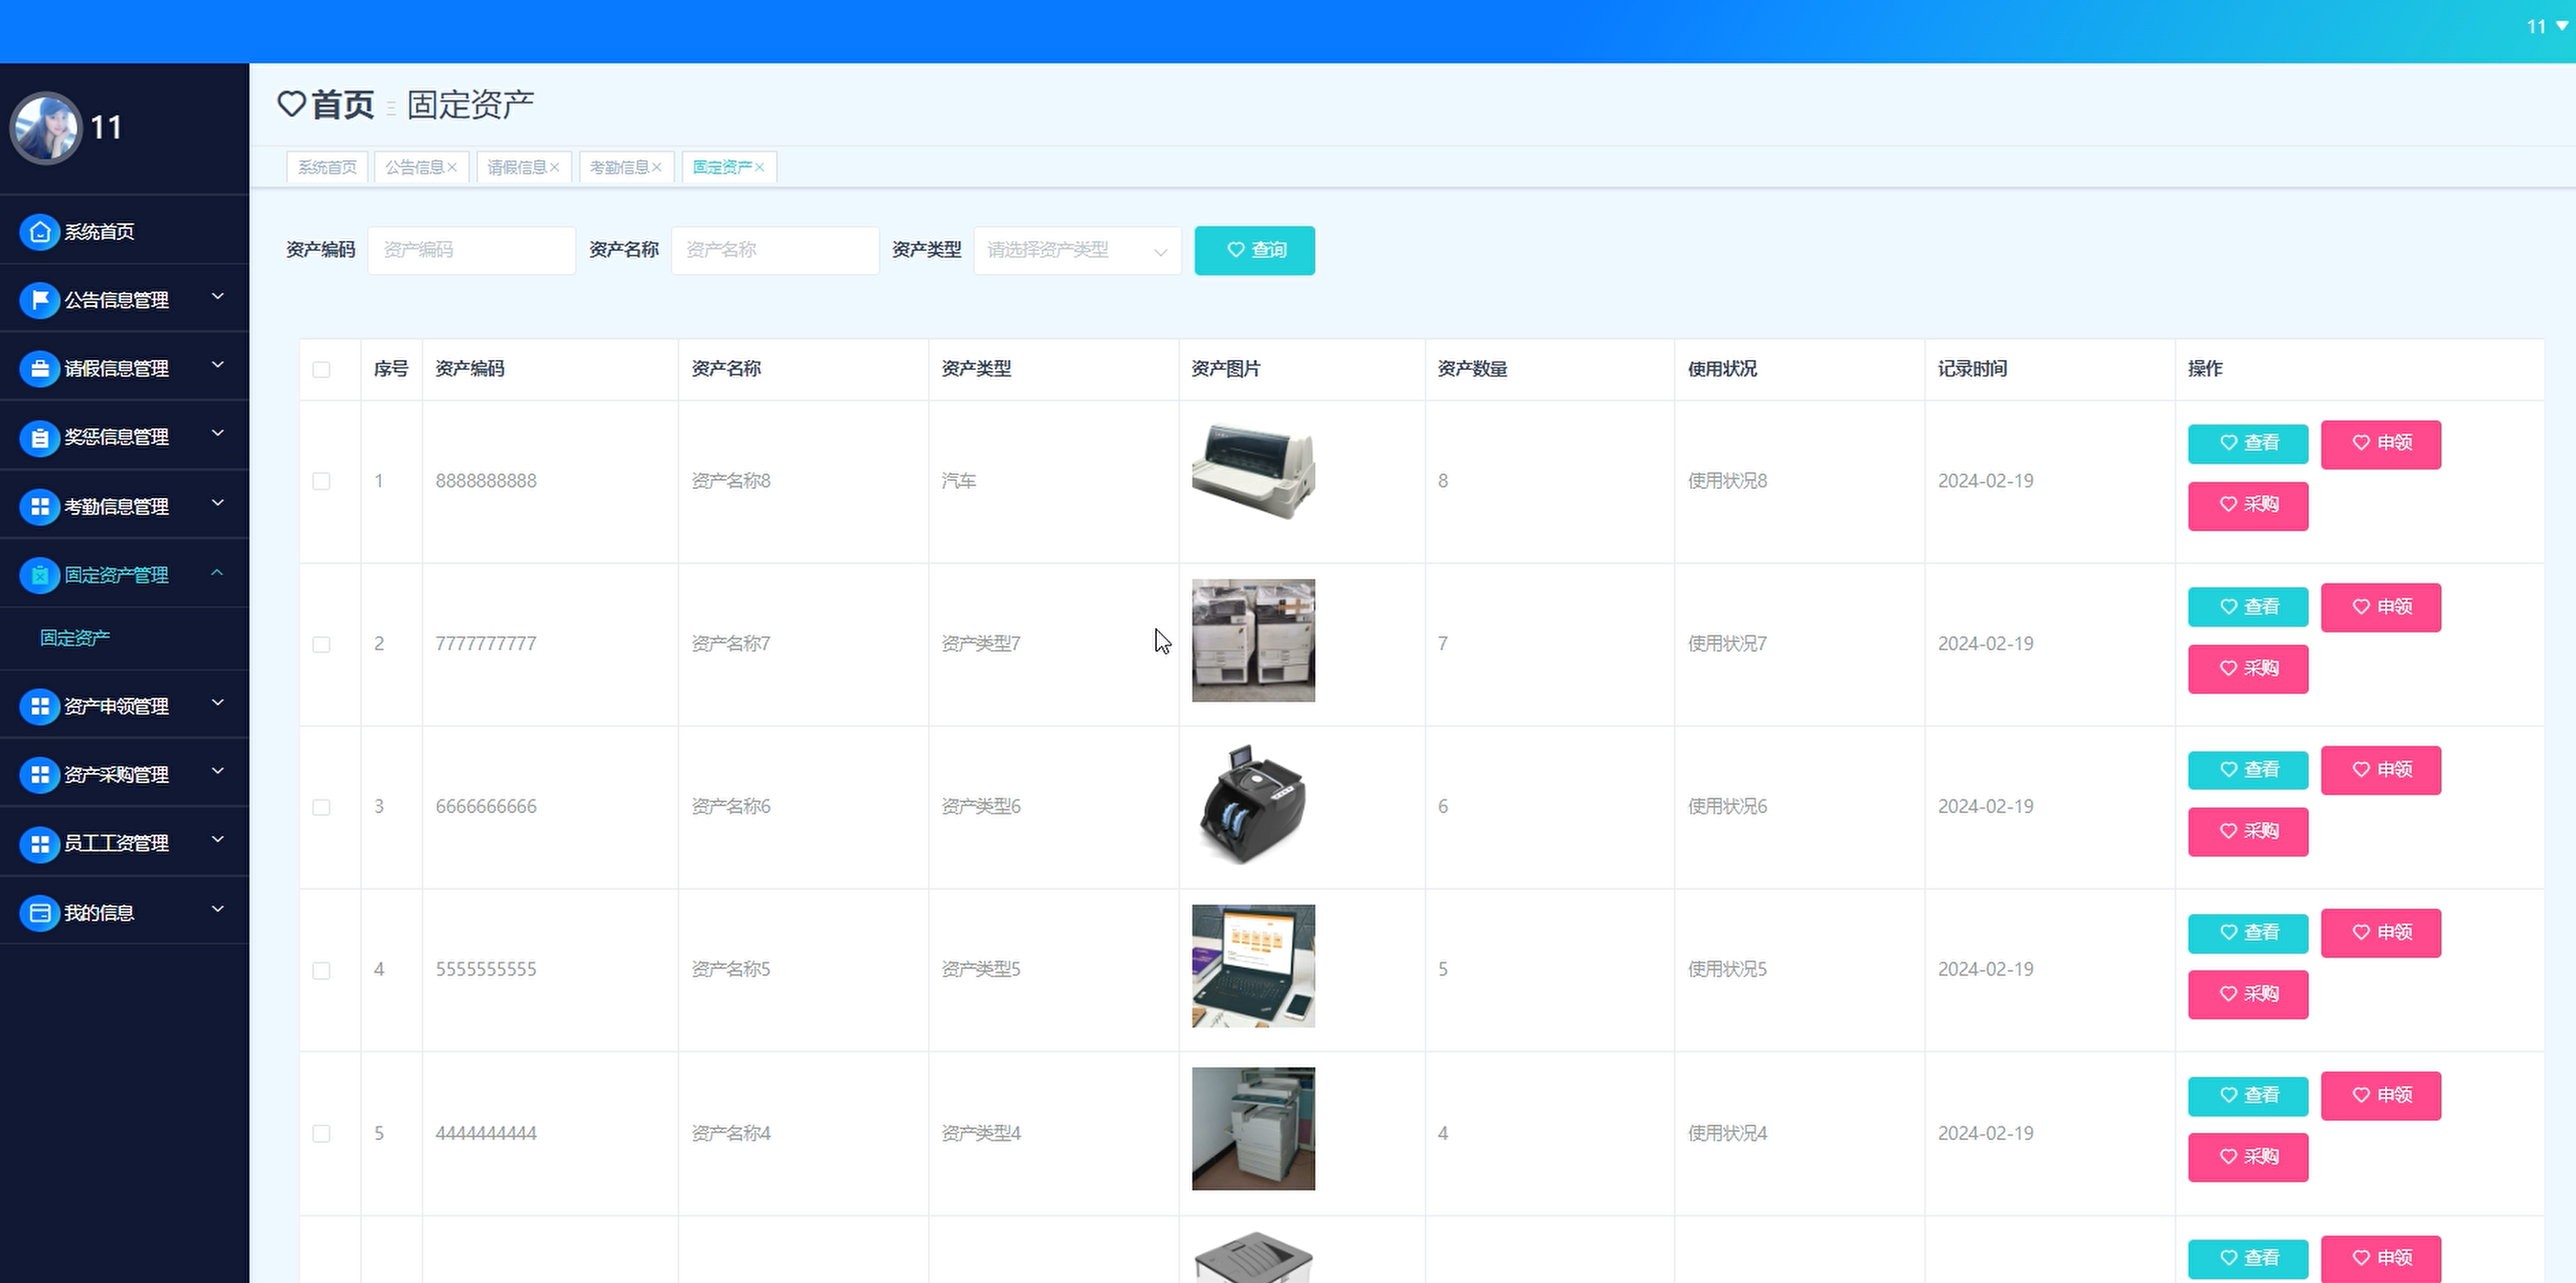Image resolution: width=2576 pixels, height=1283 pixels.
Task: Expand the 考勤信息管理 menu chevron
Action: [217, 503]
